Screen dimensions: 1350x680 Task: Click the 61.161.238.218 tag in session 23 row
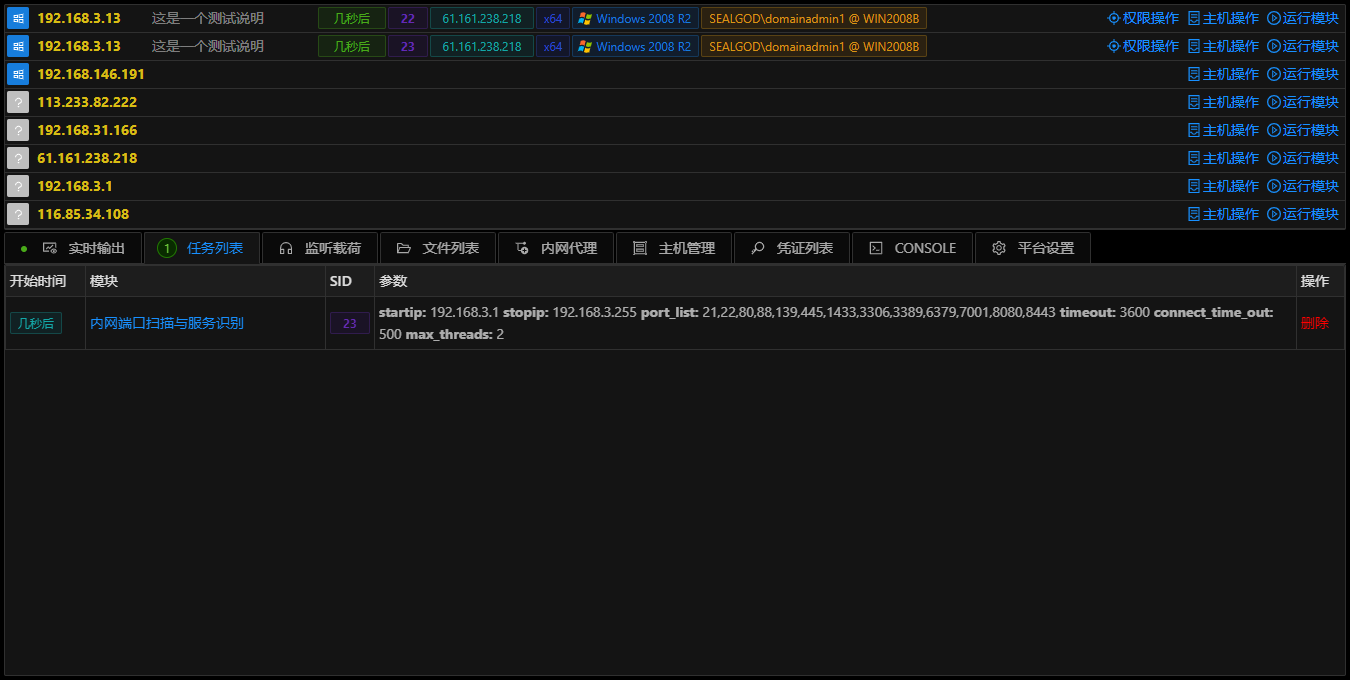click(482, 46)
